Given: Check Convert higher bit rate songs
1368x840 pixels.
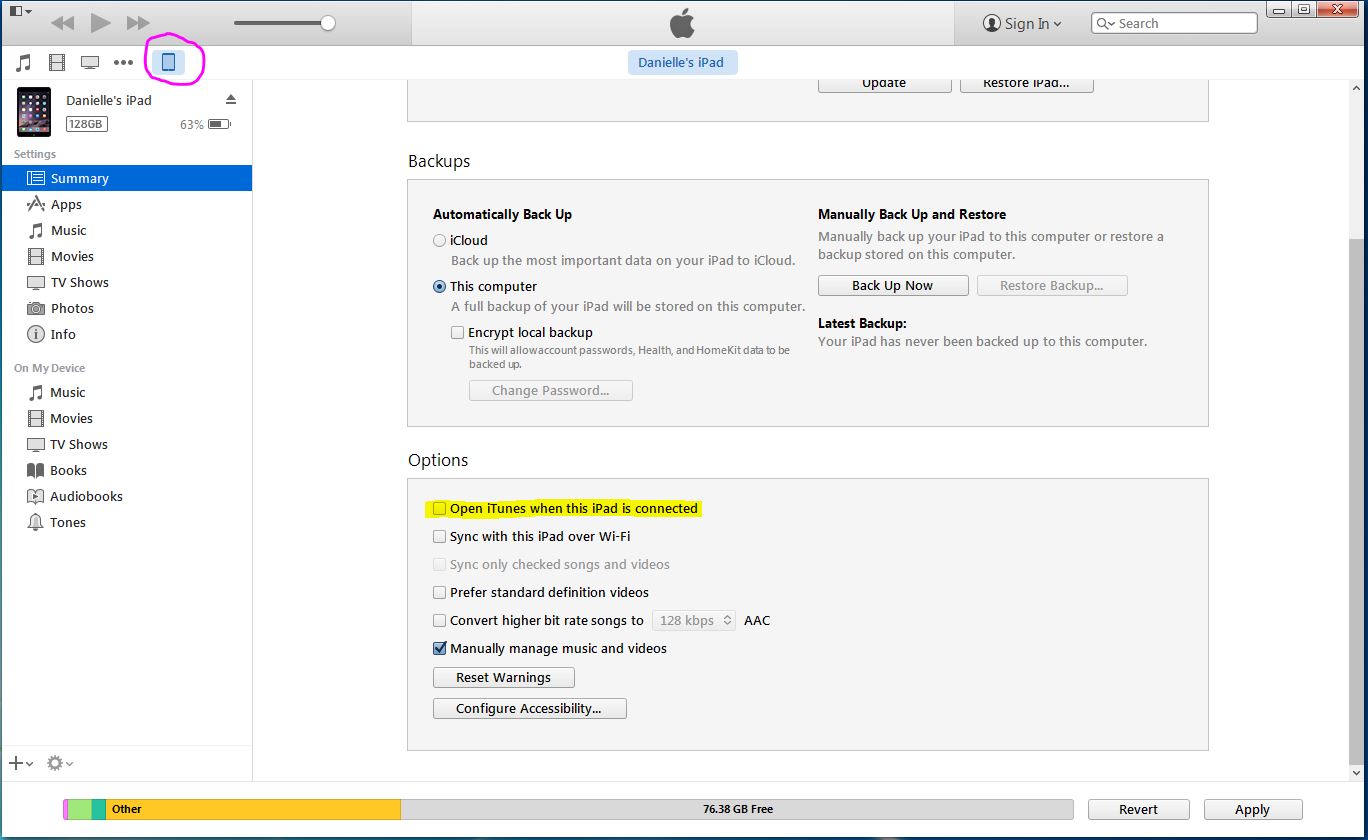Looking at the screenshot, I should [x=439, y=620].
